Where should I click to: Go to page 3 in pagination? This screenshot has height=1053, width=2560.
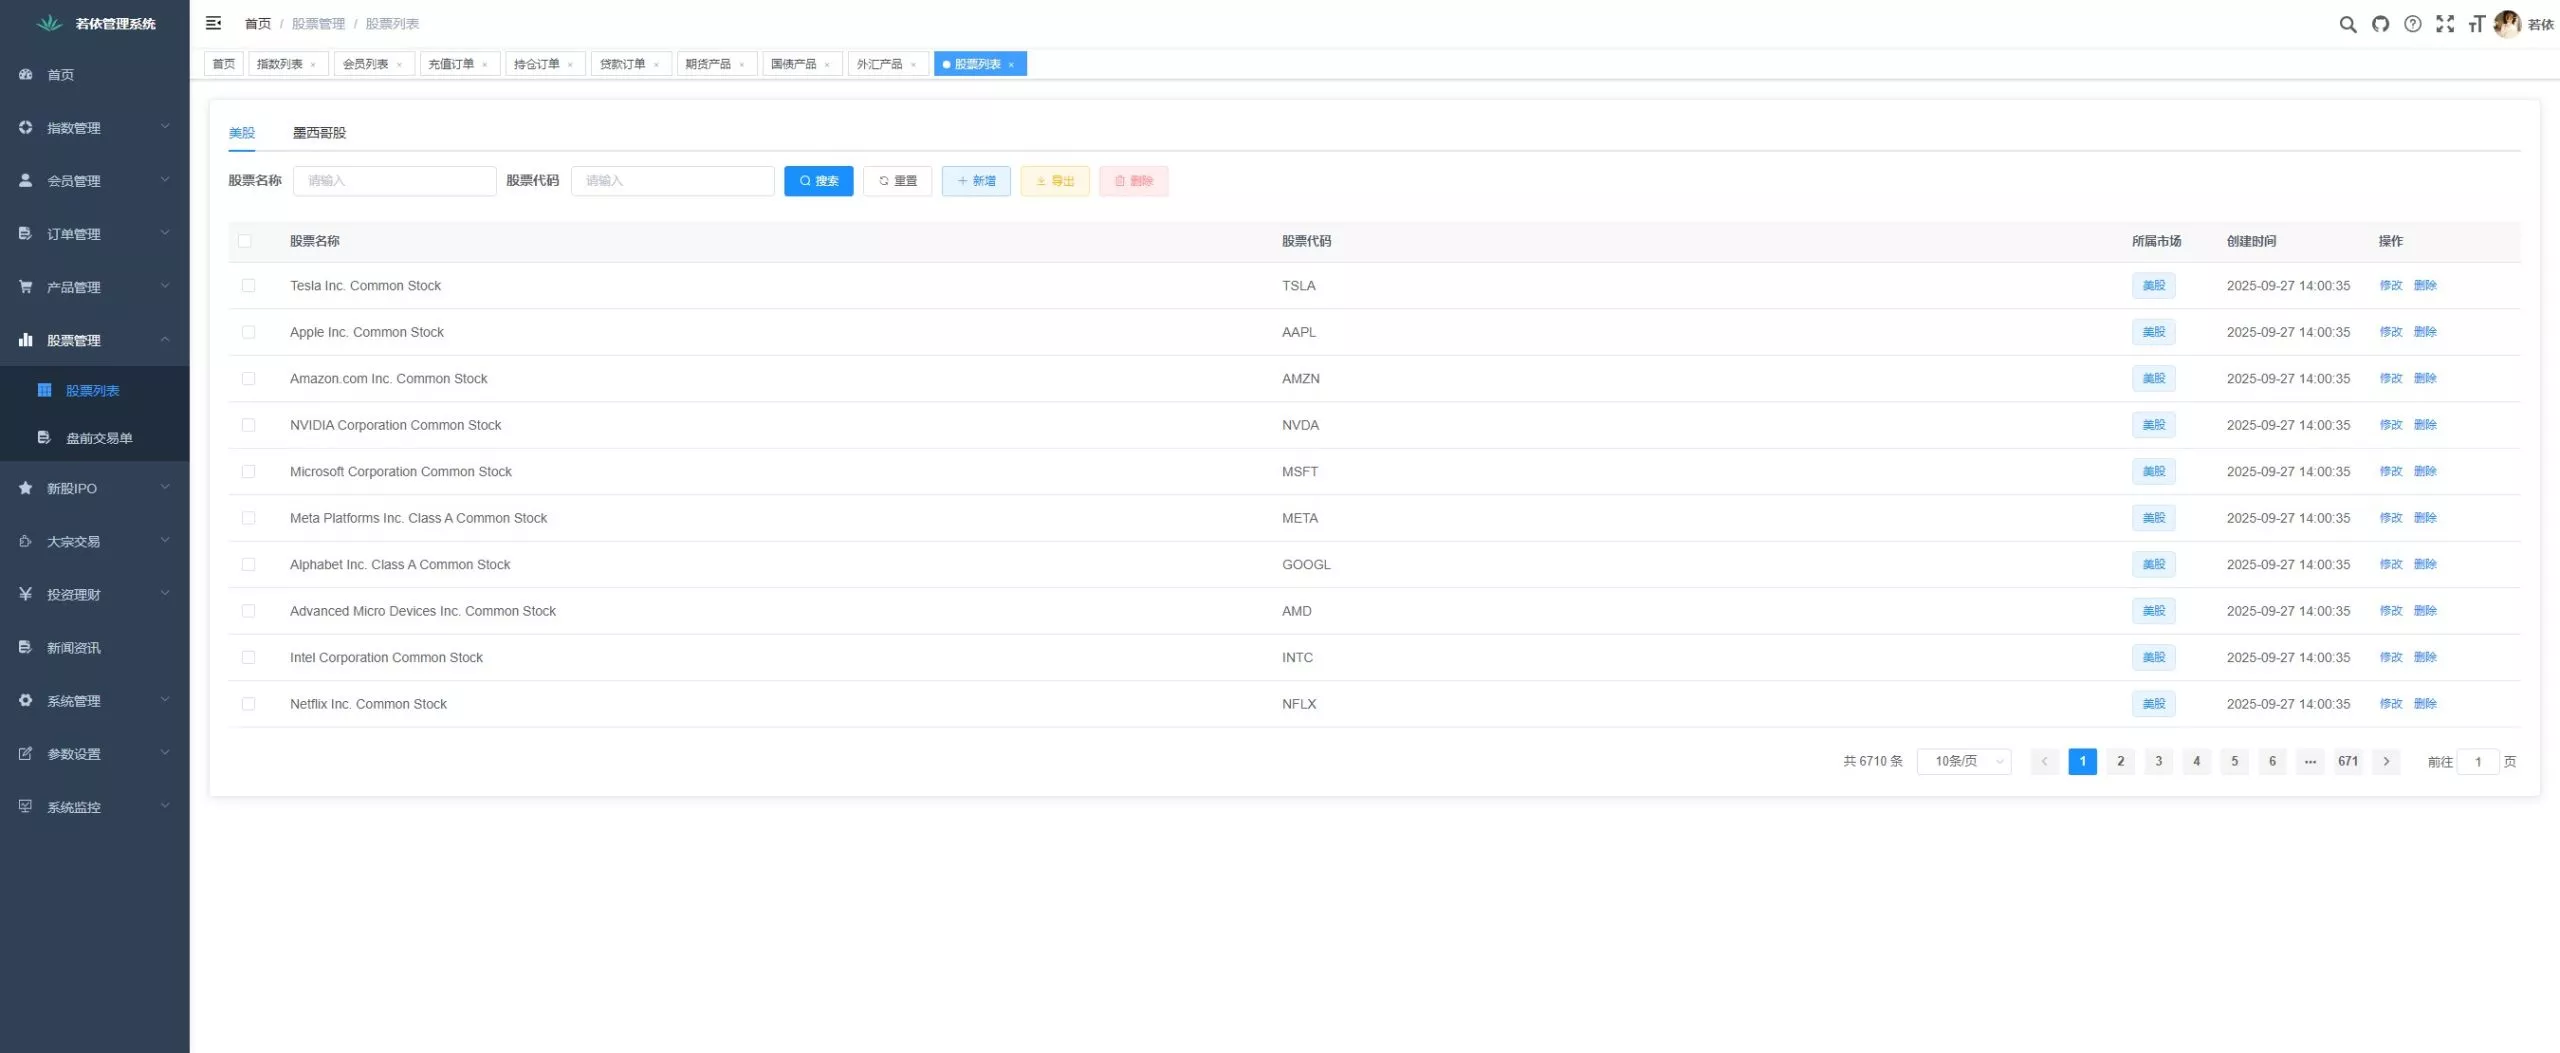point(2158,762)
